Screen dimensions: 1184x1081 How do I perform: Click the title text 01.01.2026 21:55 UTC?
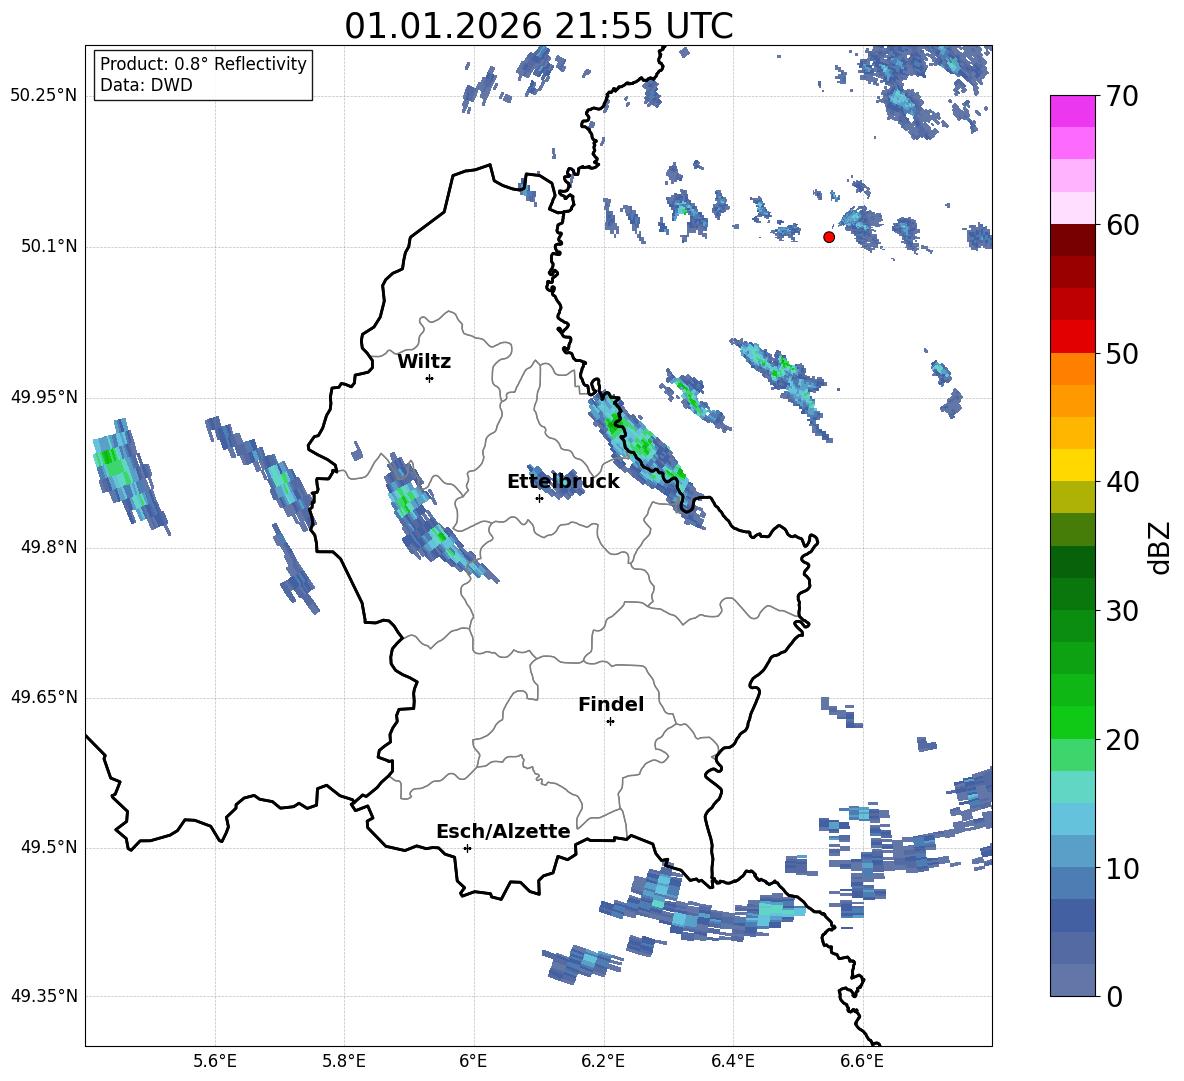coord(538,26)
